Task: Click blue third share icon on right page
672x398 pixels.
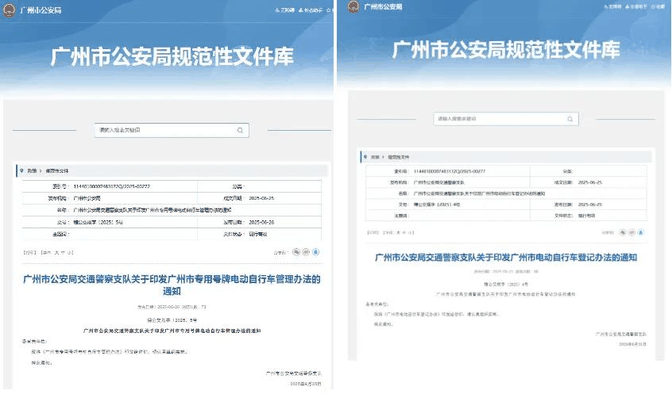Action: 641,232
